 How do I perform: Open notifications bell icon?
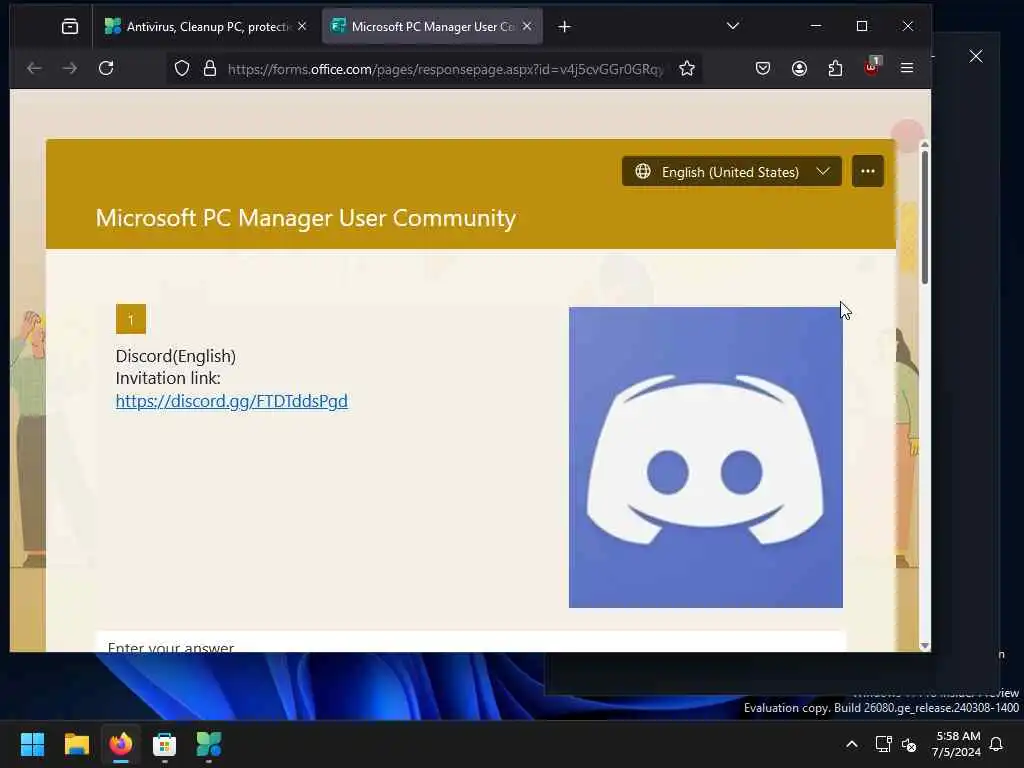click(997, 744)
